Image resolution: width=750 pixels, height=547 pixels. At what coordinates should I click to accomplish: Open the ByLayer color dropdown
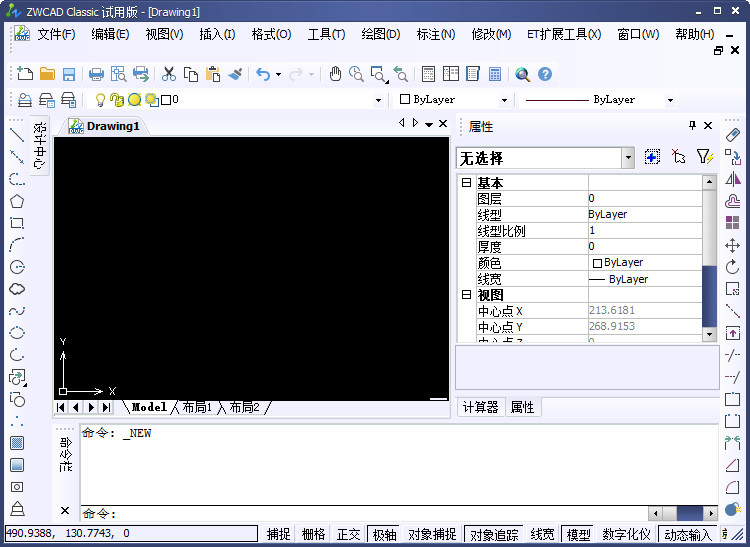point(504,100)
